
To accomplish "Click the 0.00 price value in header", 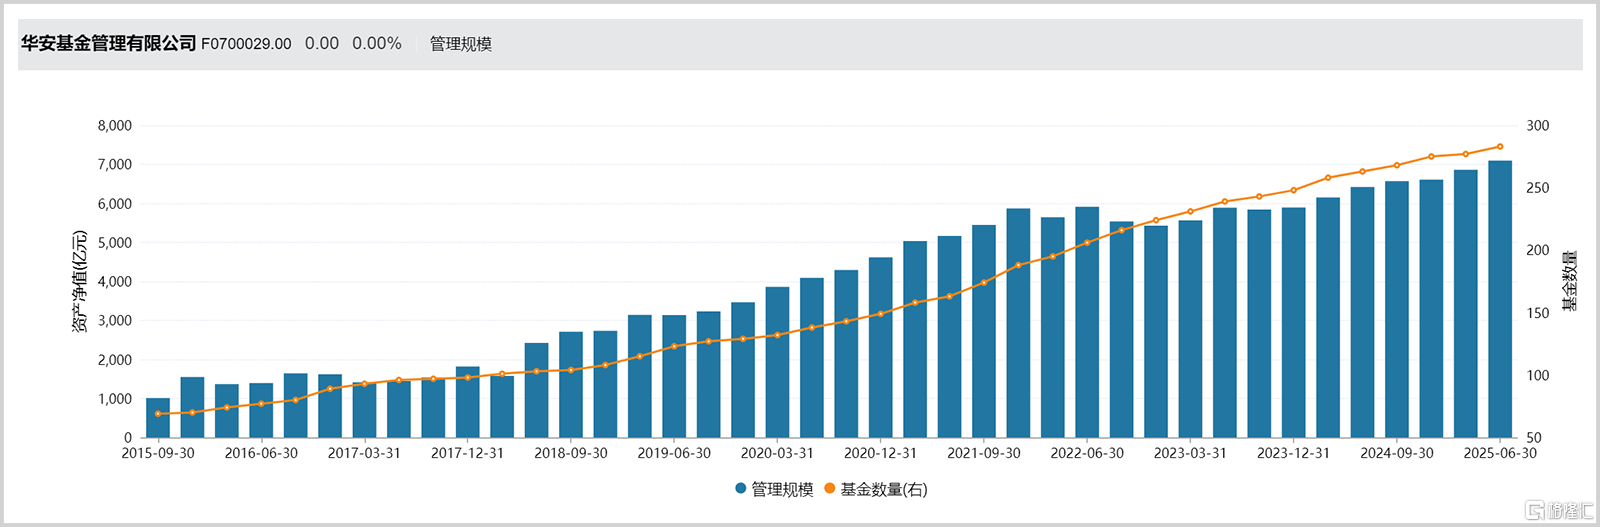I will (322, 44).
